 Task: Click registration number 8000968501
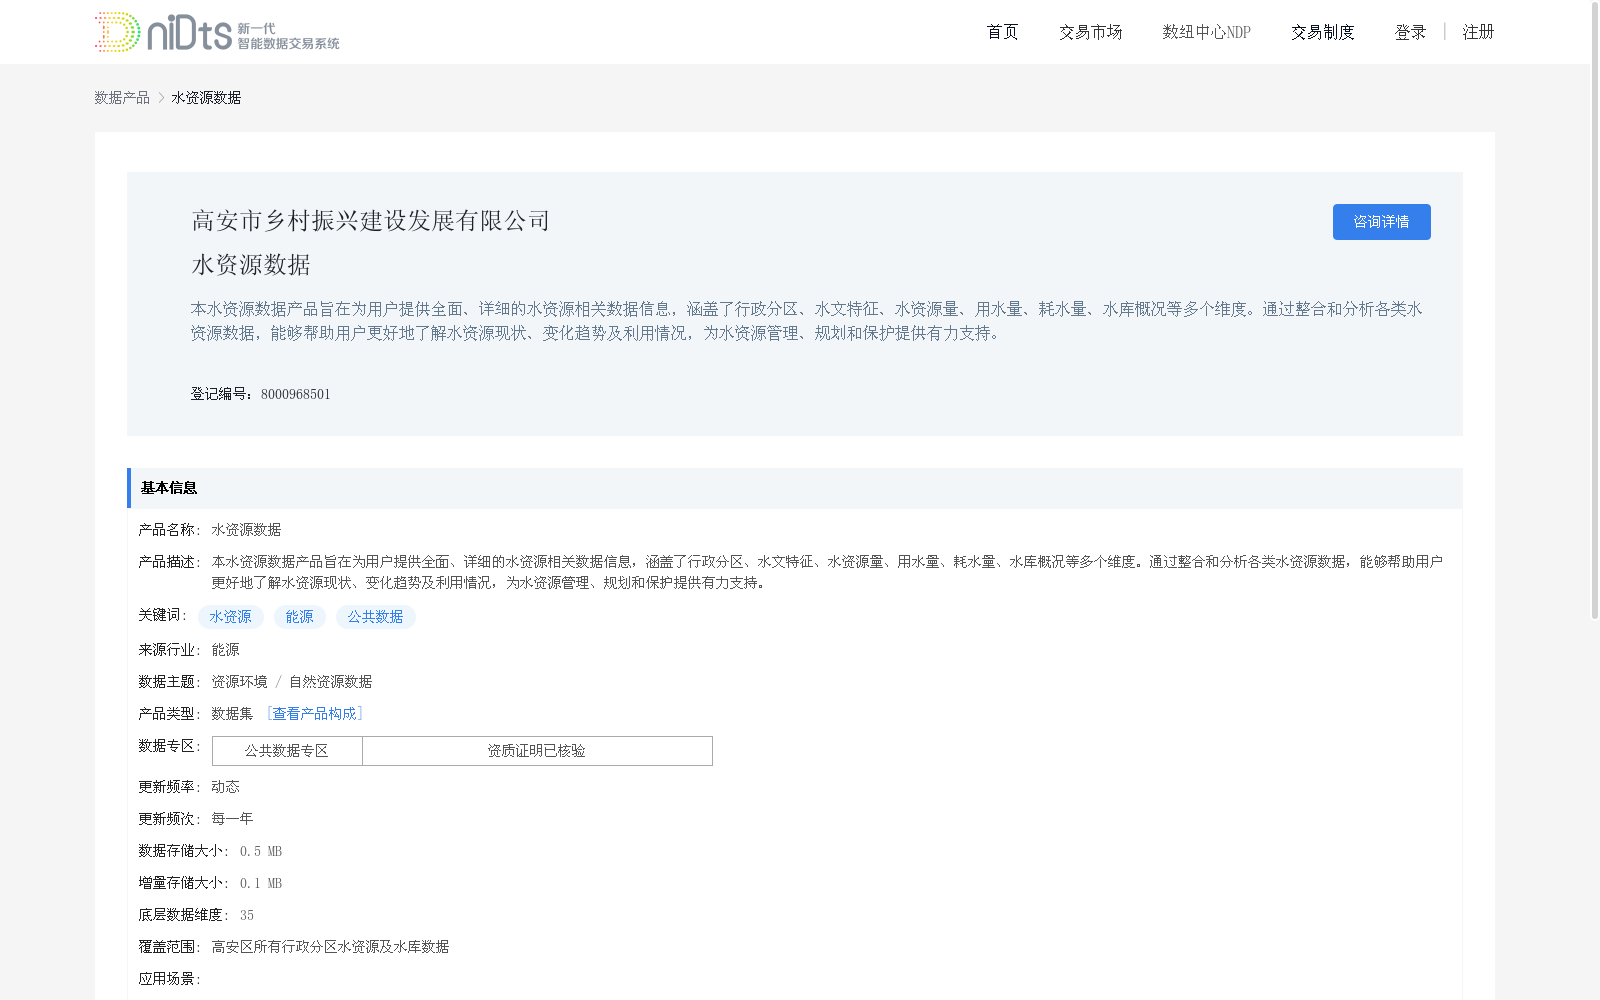[x=296, y=394]
